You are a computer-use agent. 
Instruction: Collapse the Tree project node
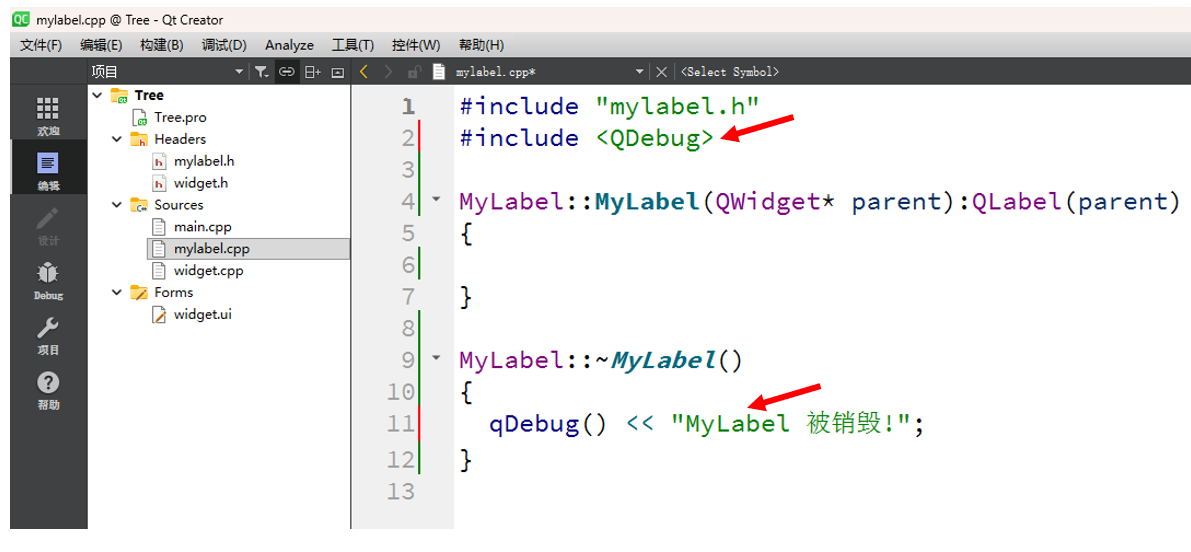pyautogui.click(x=97, y=95)
